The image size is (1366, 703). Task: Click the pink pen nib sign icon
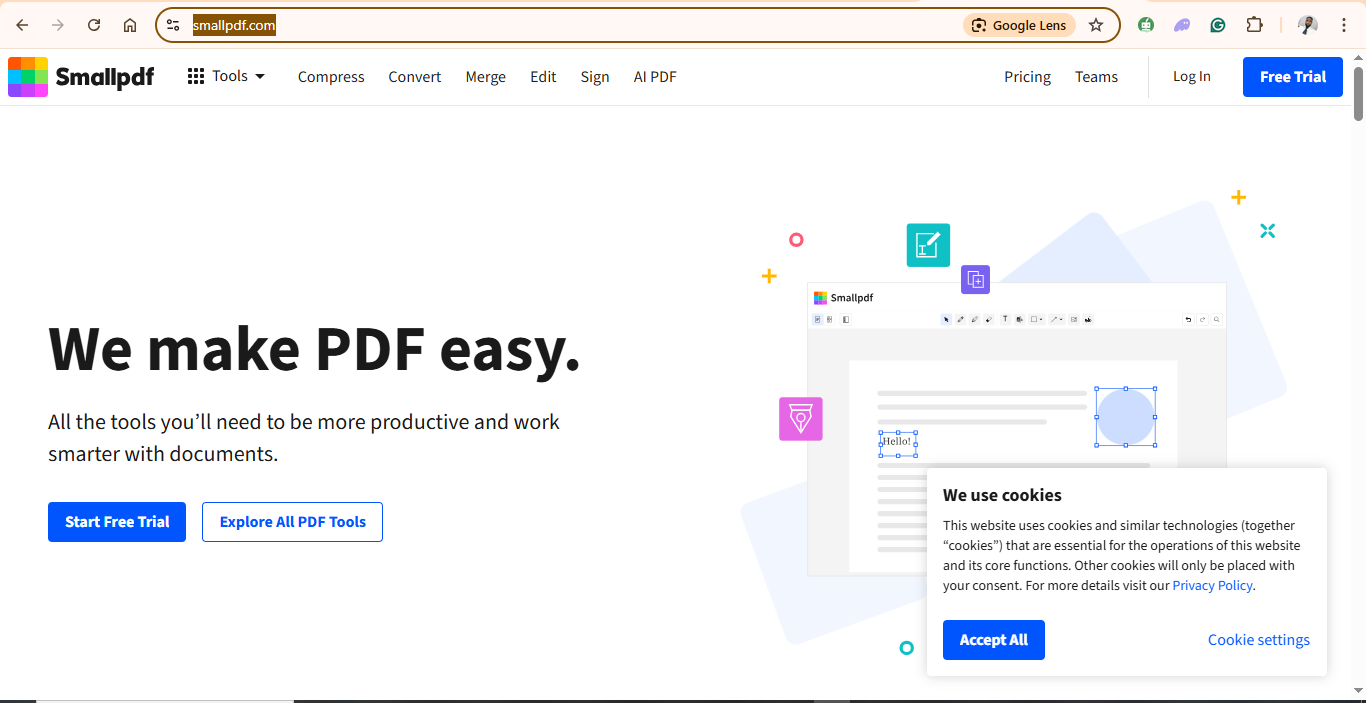(x=800, y=419)
